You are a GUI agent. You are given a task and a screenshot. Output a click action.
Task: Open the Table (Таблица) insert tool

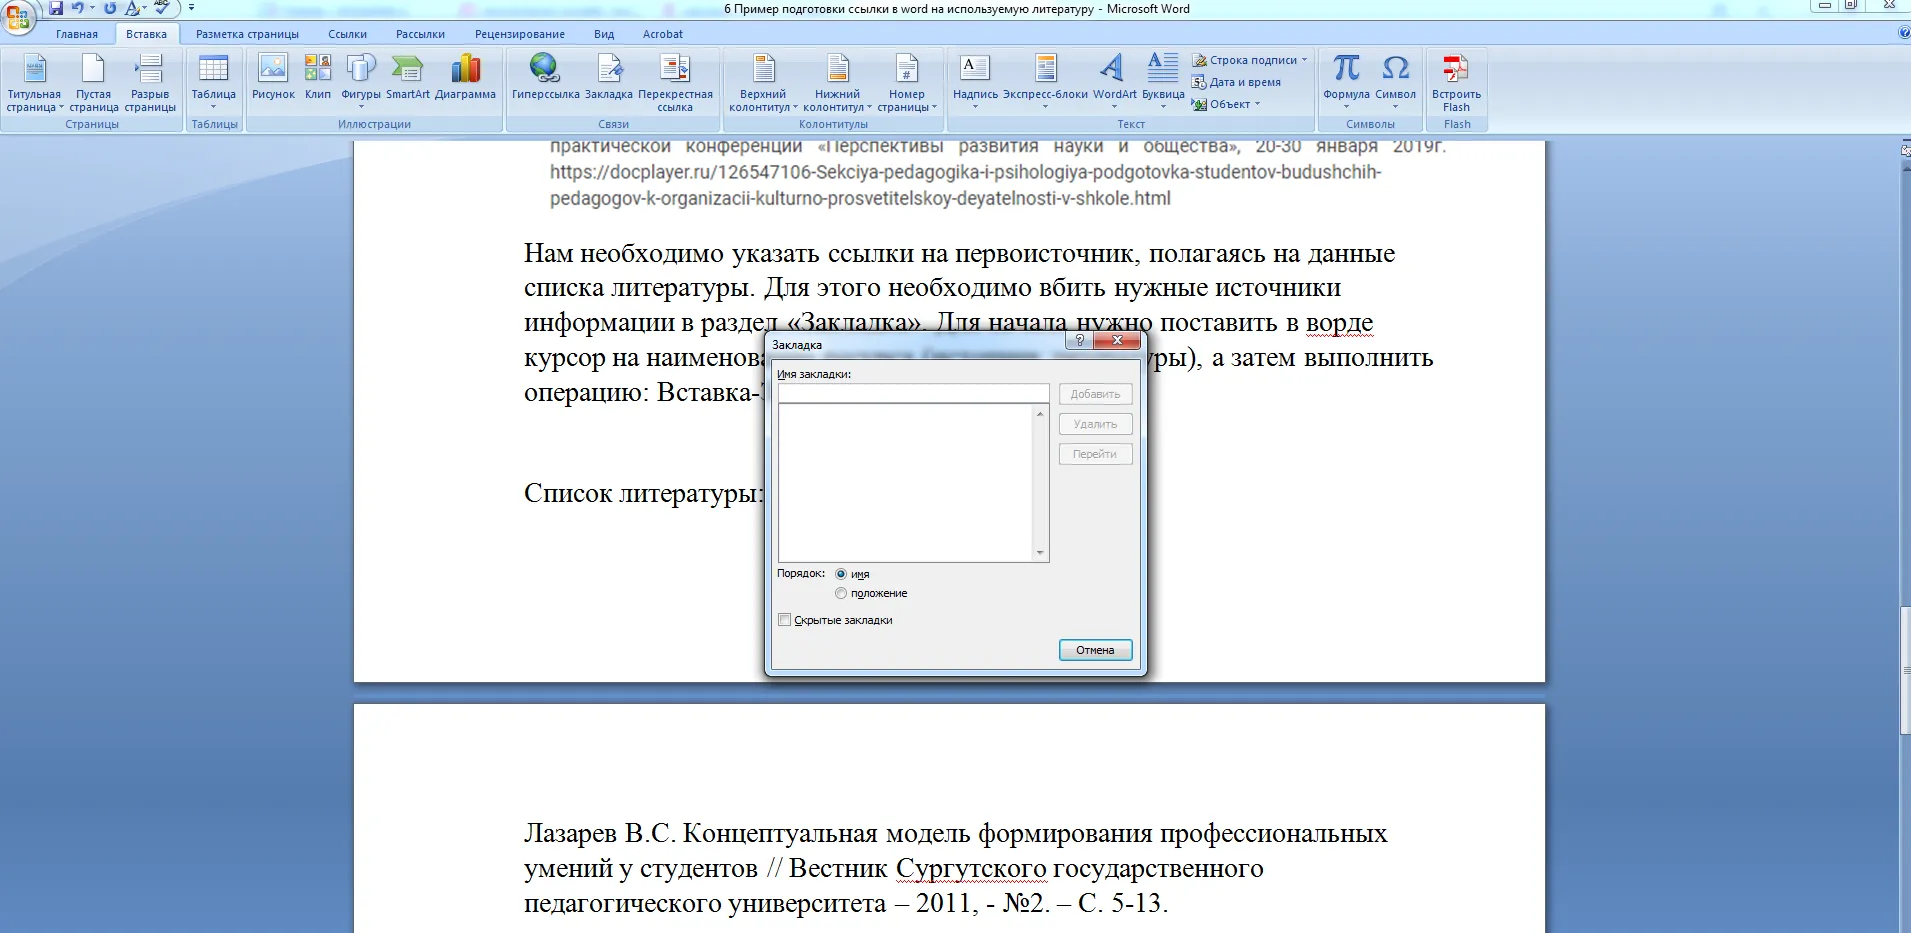[x=214, y=83]
